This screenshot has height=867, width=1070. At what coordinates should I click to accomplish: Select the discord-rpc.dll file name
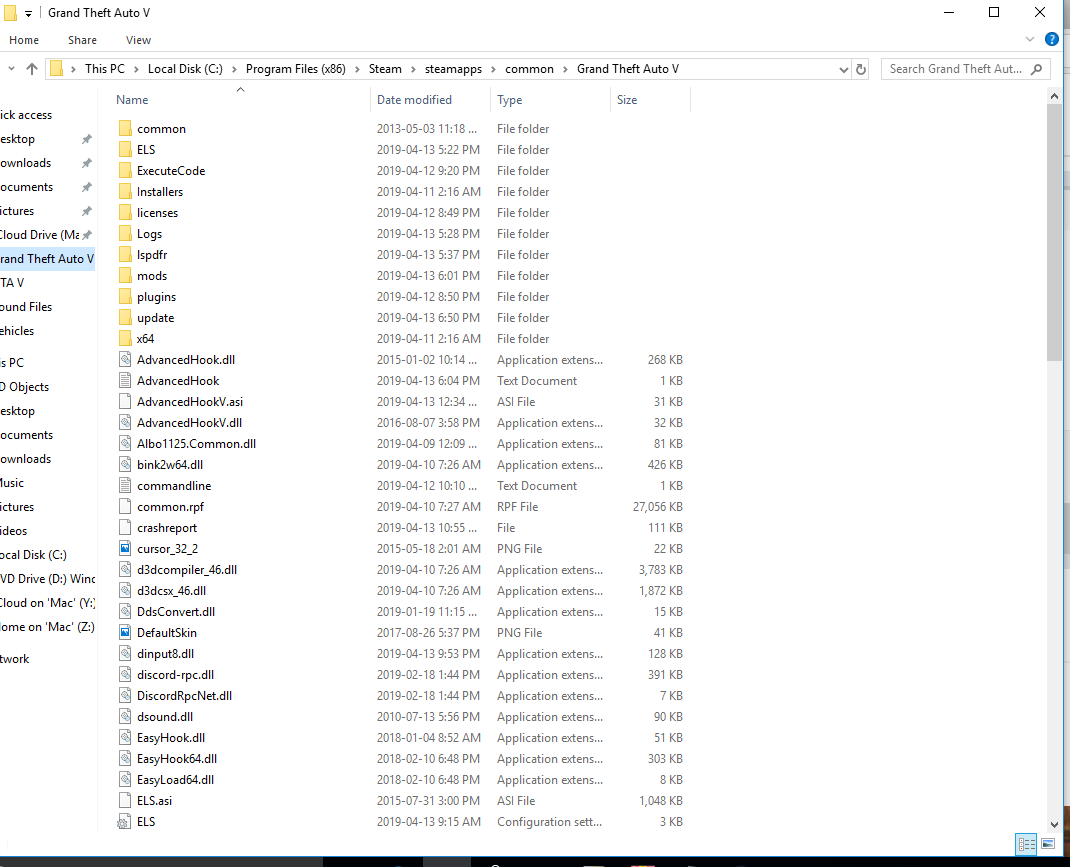click(175, 675)
